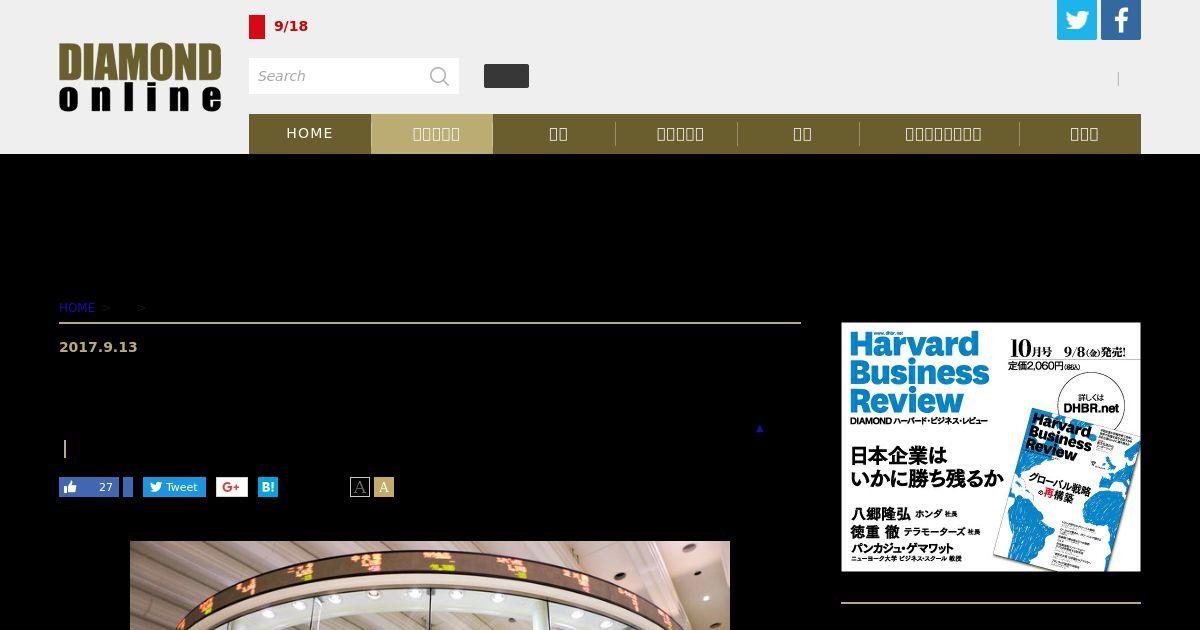Screen dimensions: 1200x630
Task: Select the large gold font size A
Action: (x=384, y=487)
